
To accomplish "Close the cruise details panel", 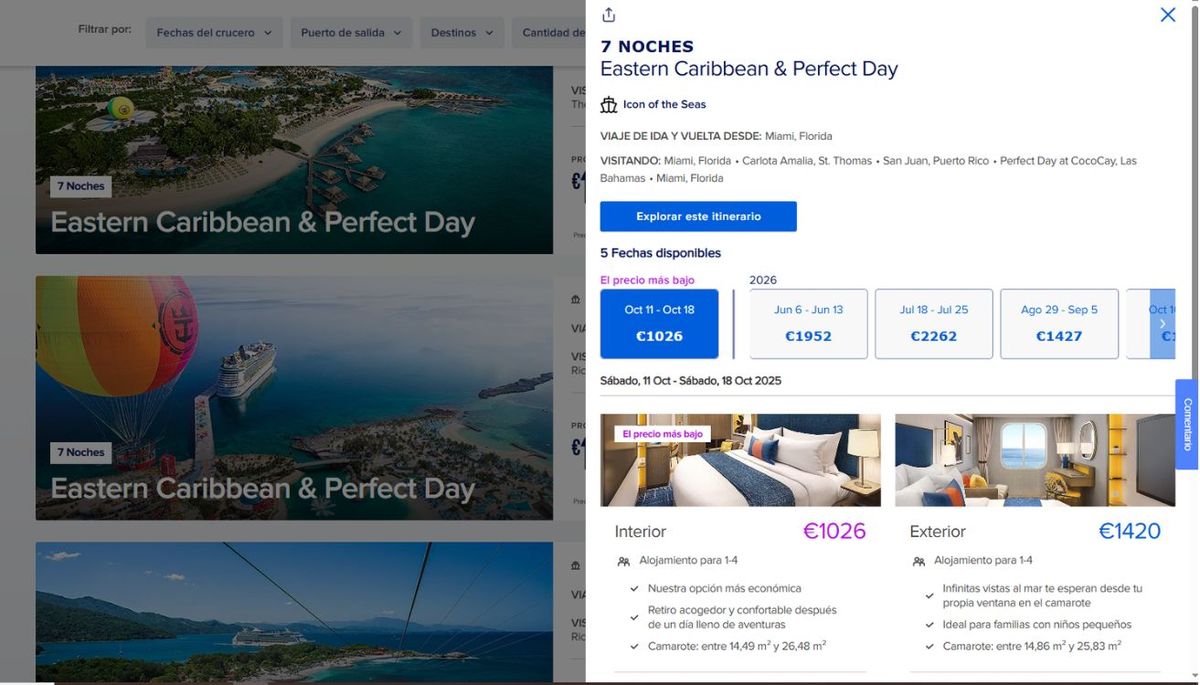I will pyautogui.click(x=1167, y=15).
